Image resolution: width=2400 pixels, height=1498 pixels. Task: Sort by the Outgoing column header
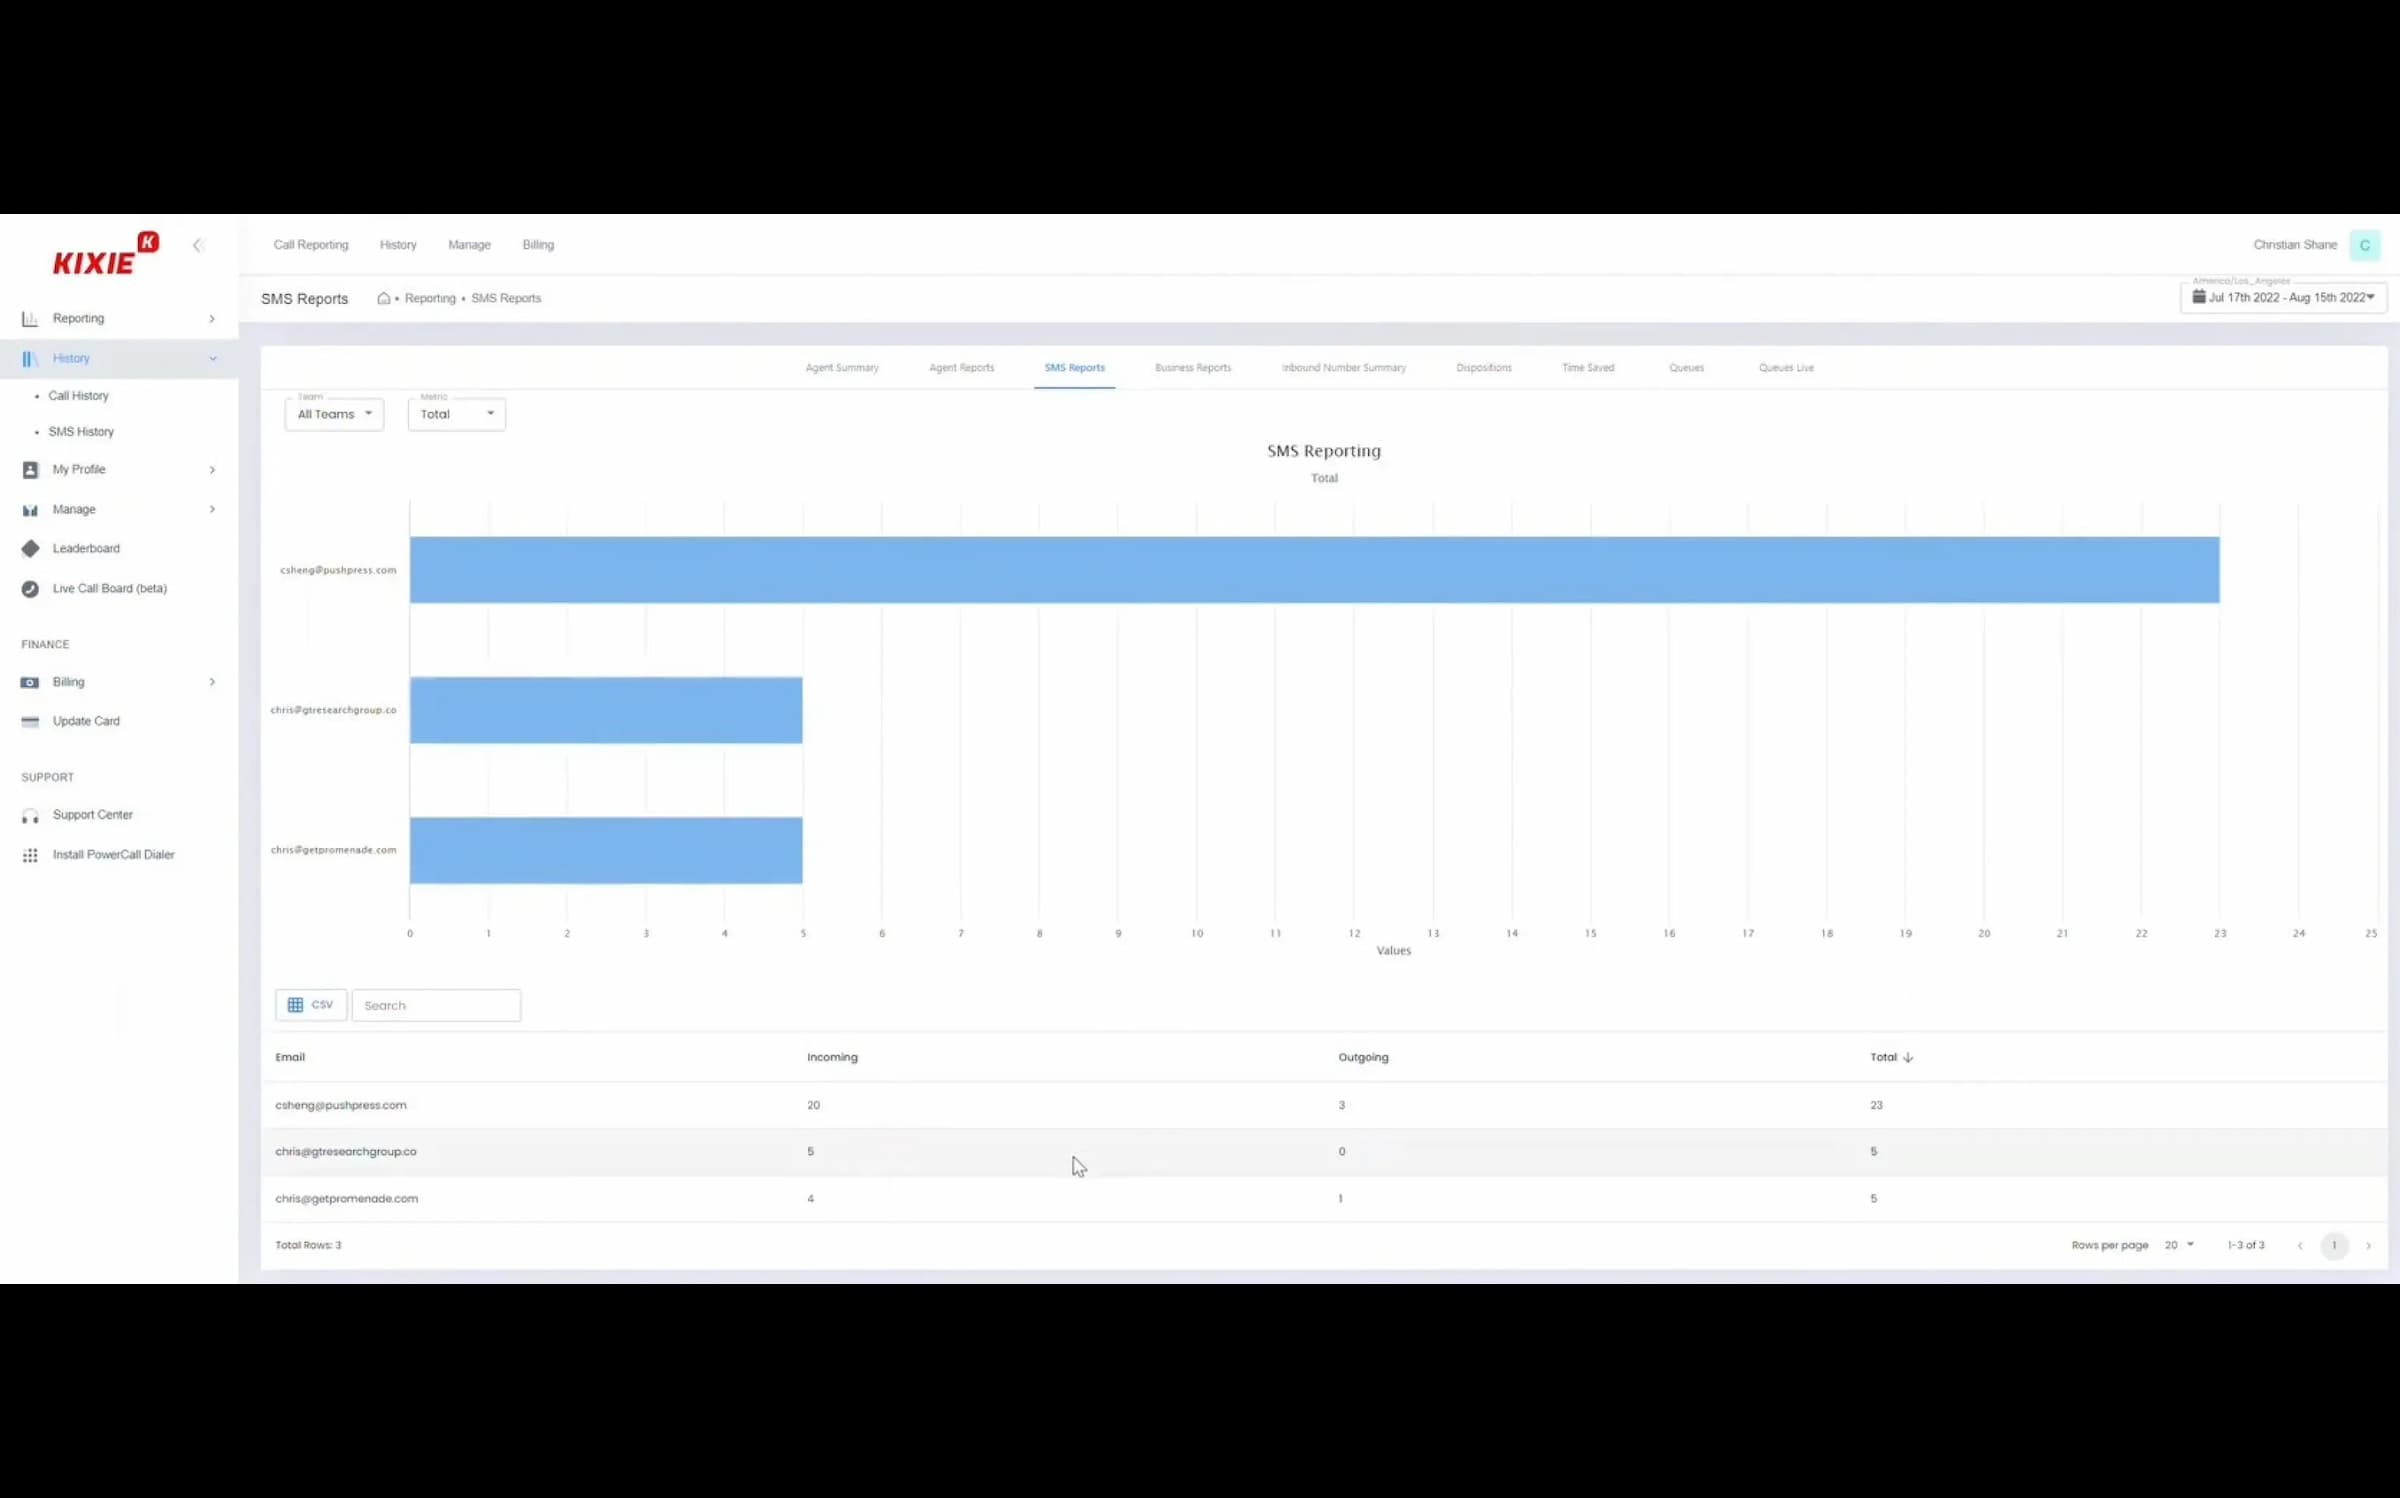(1363, 1057)
